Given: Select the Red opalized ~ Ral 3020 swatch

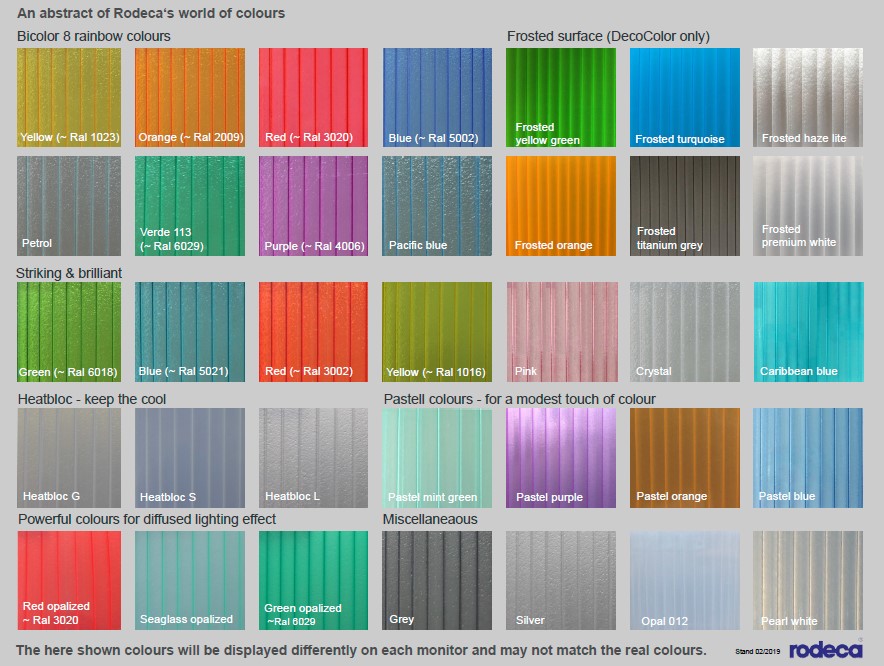Looking at the screenshot, I should pos(69,580).
